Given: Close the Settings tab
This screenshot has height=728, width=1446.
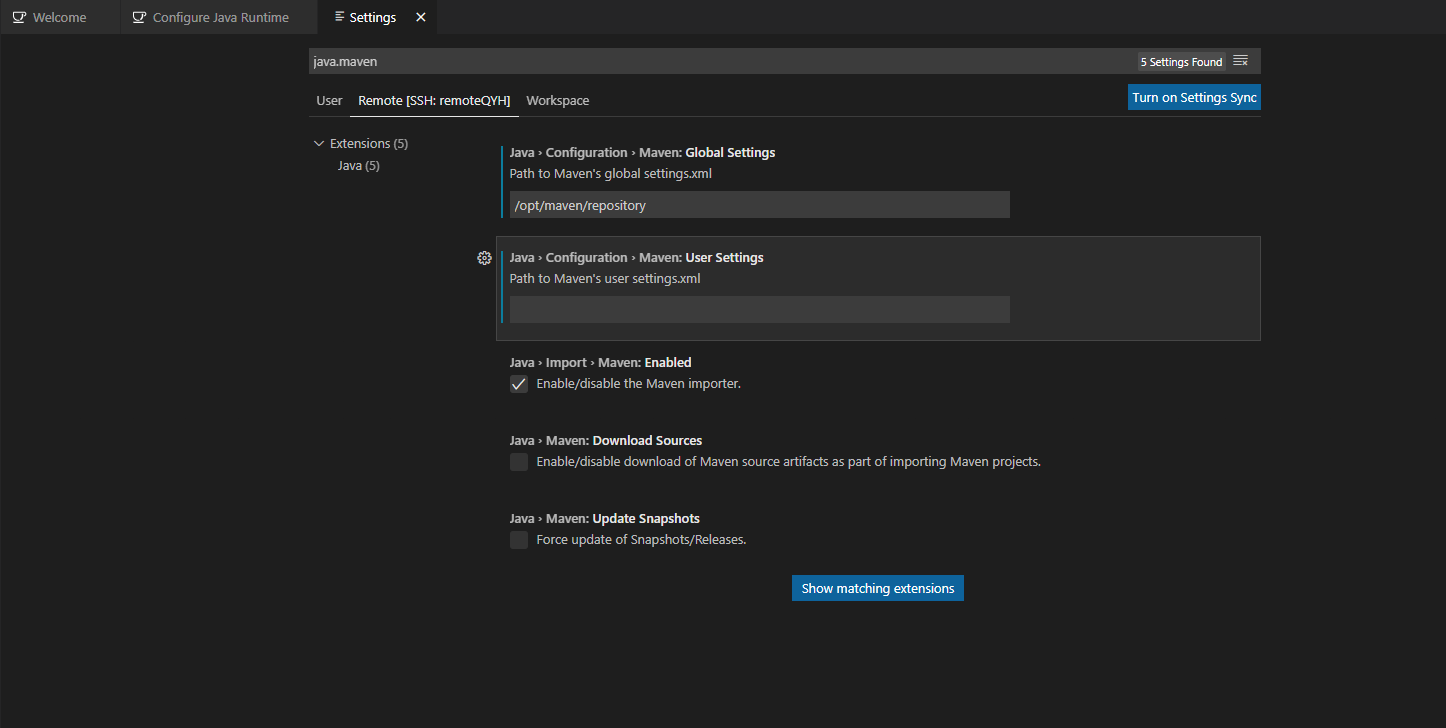Looking at the screenshot, I should pyautogui.click(x=420, y=17).
